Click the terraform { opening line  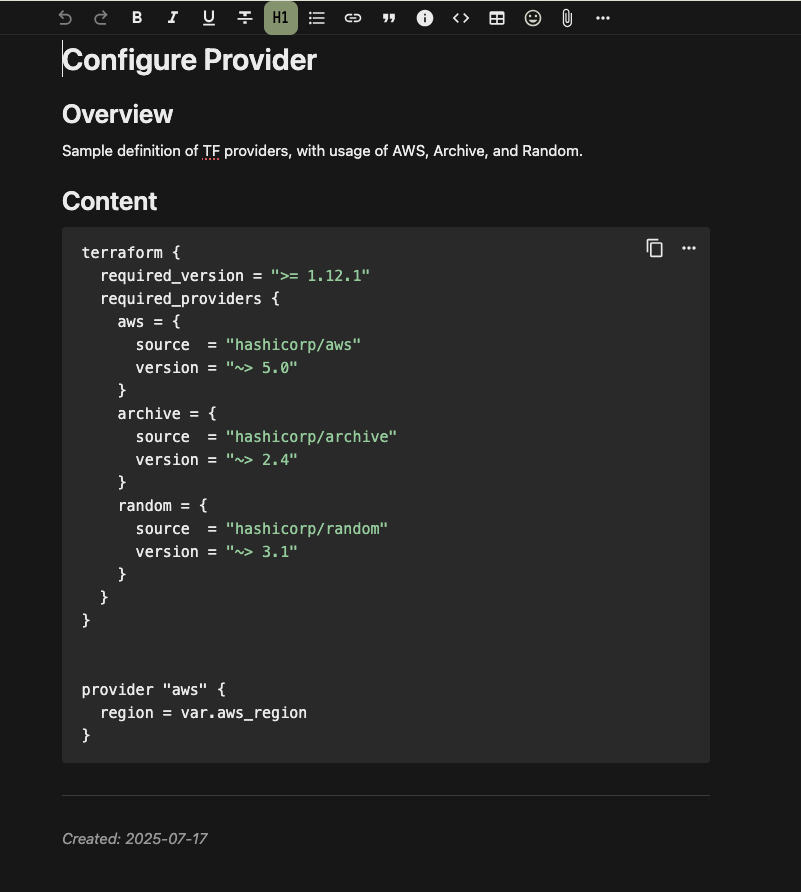point(131,253)
